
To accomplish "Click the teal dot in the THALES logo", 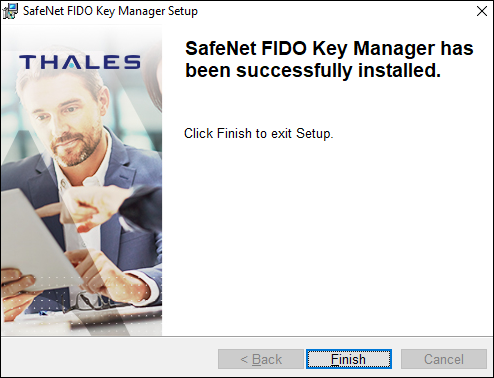I will (72, 65).
